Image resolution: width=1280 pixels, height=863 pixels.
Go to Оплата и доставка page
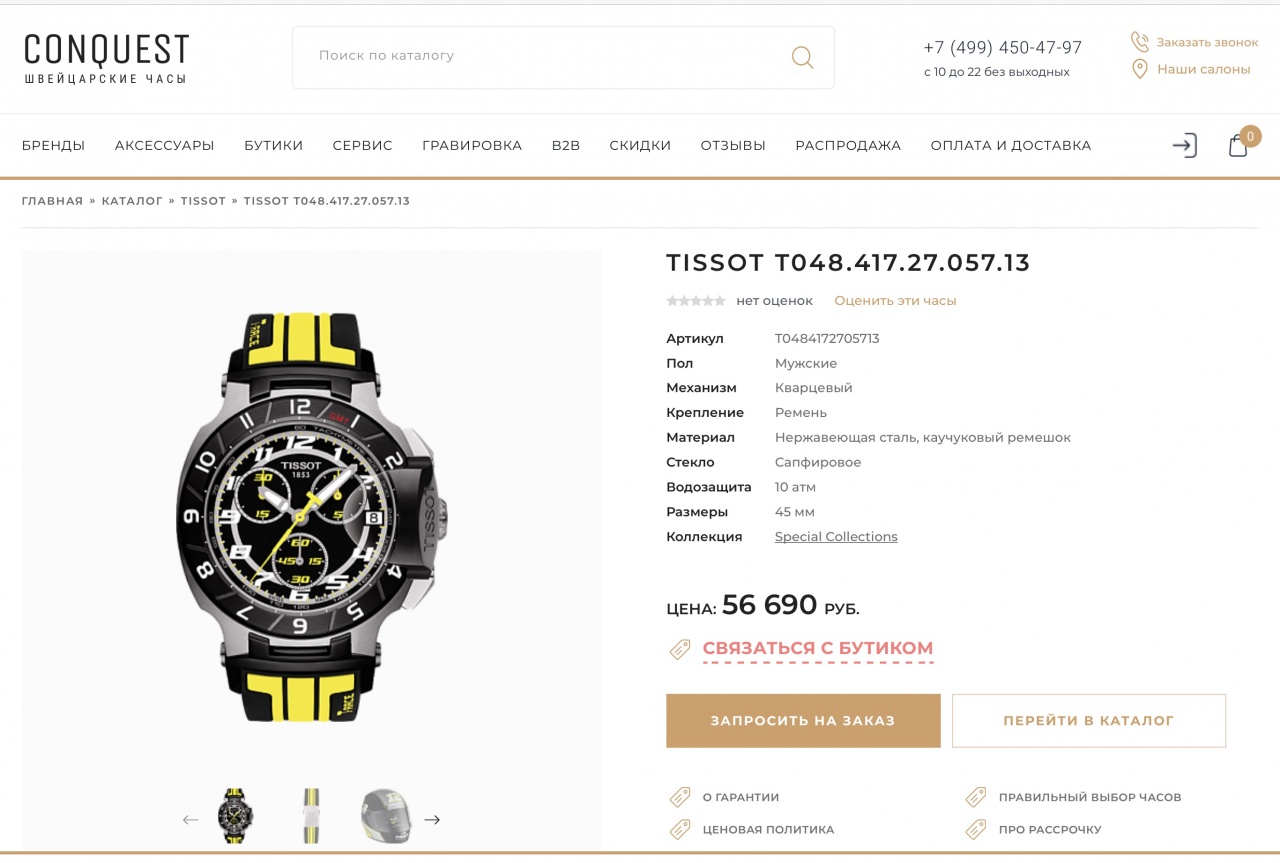coord(1011,146)
